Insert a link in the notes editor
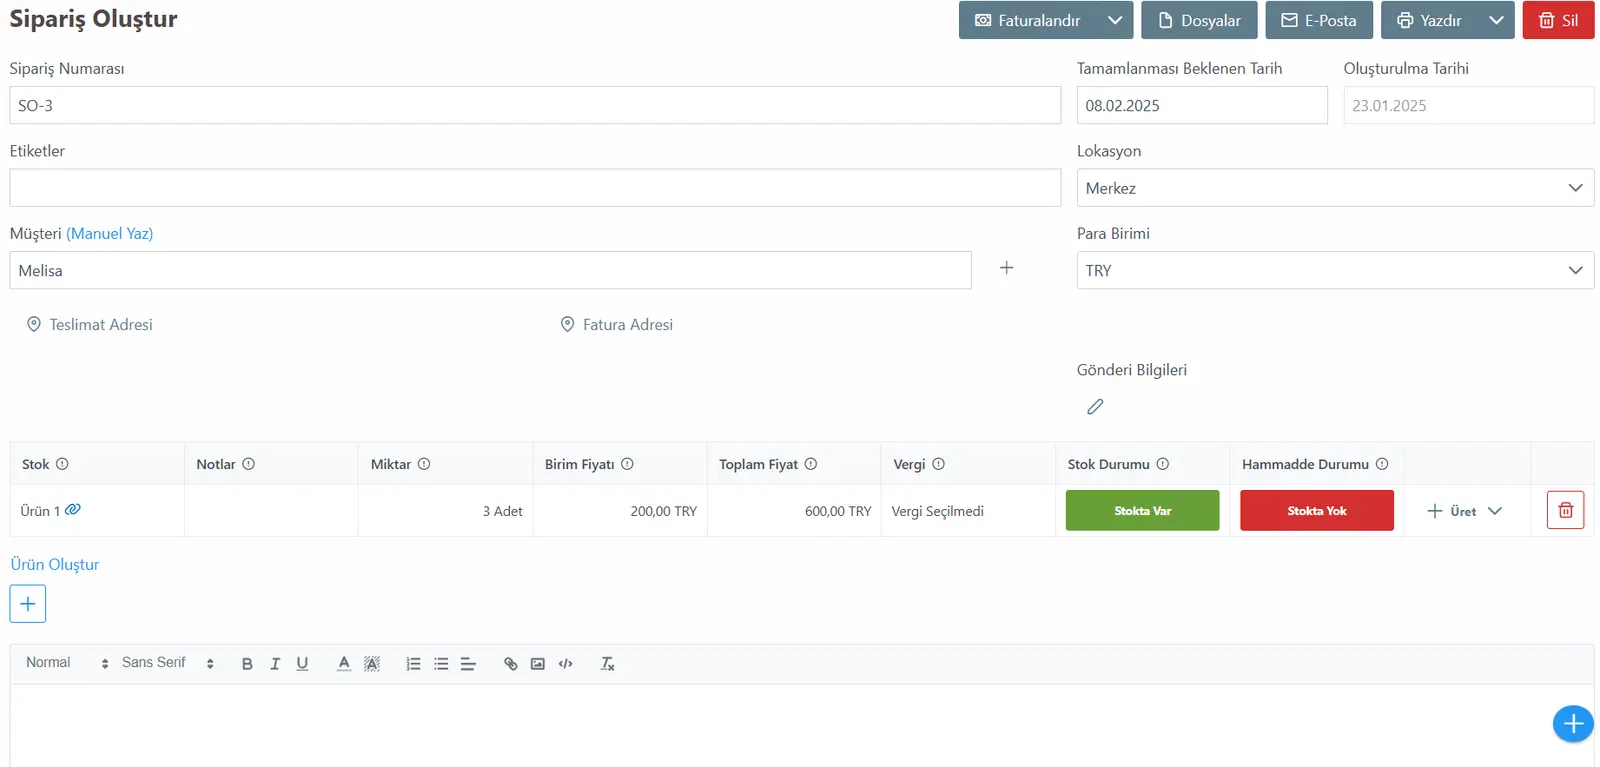This screenshot has width=1600, height=767. coord(510,664)
